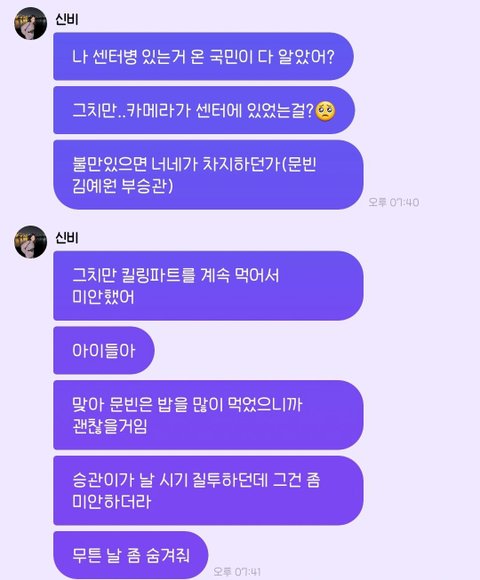Tap the text 김예원 부승관 in third bubble
The image size is (480, 580).
(123, 186)
